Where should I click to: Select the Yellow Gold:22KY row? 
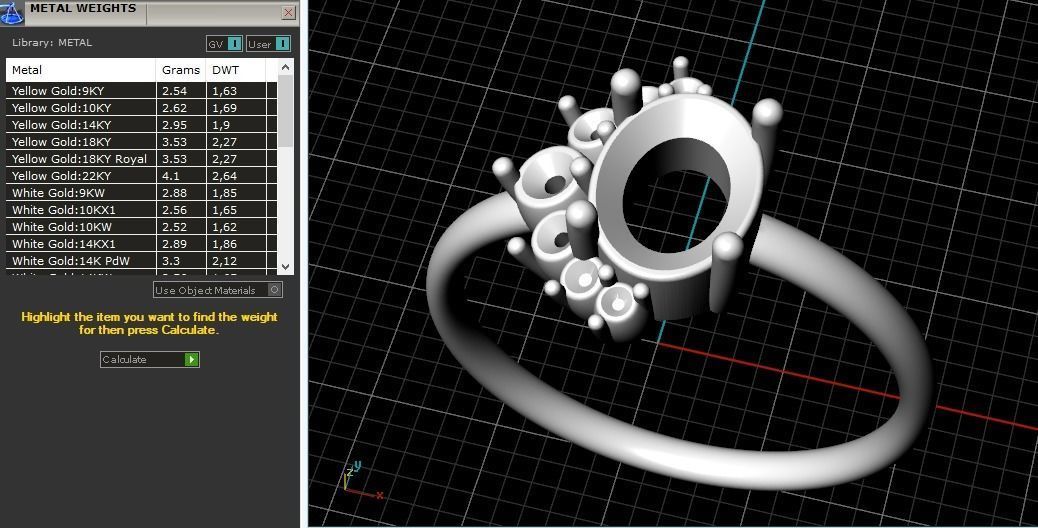[142, 176]
